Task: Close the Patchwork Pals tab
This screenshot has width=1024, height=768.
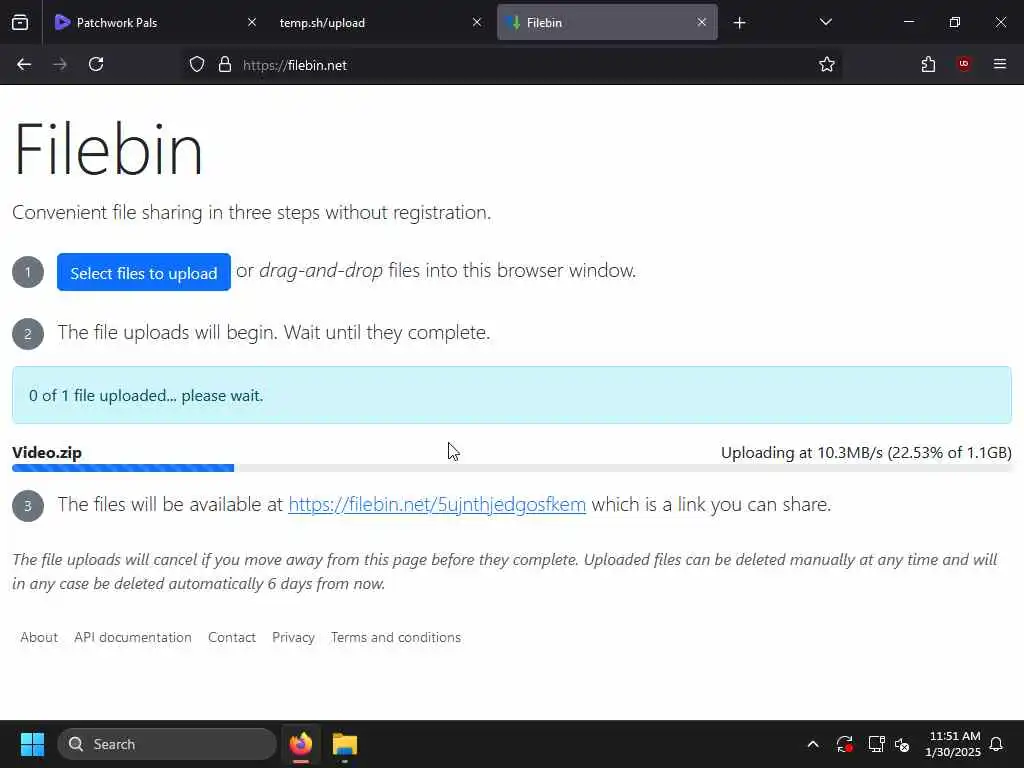Action: pos(252,23)
